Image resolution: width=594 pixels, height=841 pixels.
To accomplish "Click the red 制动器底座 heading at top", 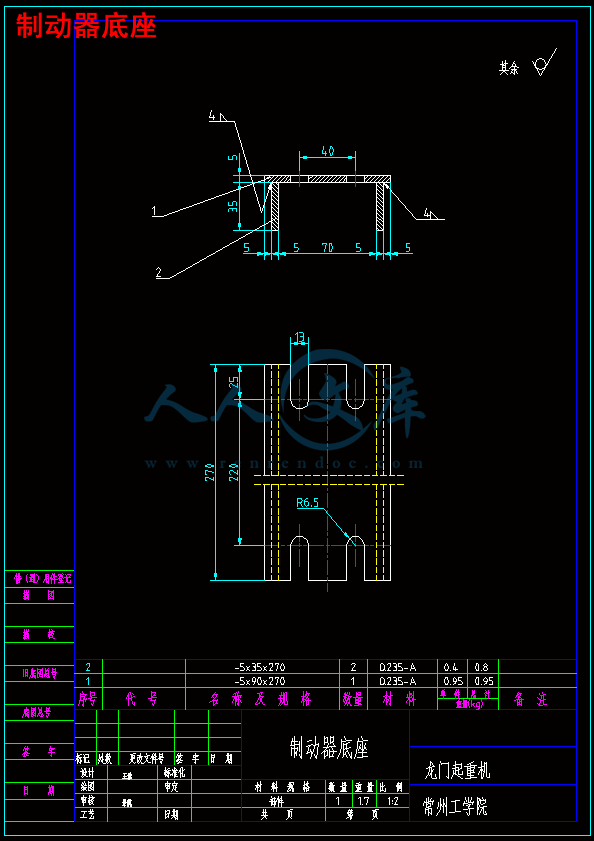I will tap(86, 26).
